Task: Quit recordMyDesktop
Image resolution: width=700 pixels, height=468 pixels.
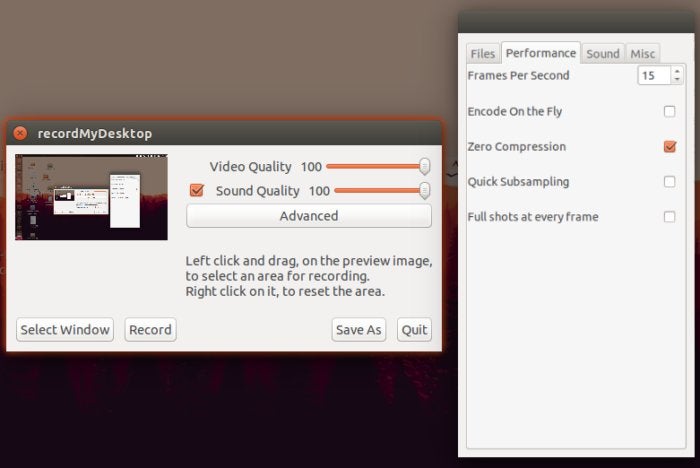Action: coord(414,330)
